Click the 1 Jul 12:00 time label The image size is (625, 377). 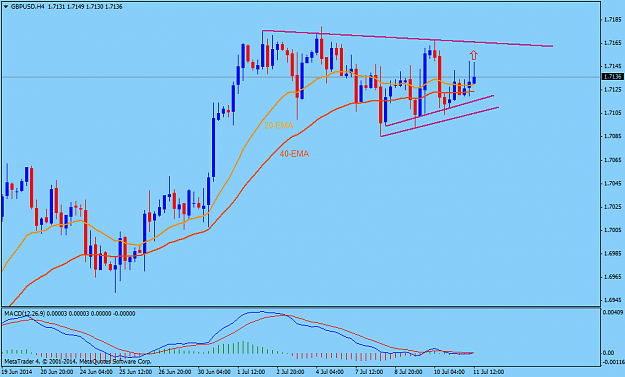[251, 372]
